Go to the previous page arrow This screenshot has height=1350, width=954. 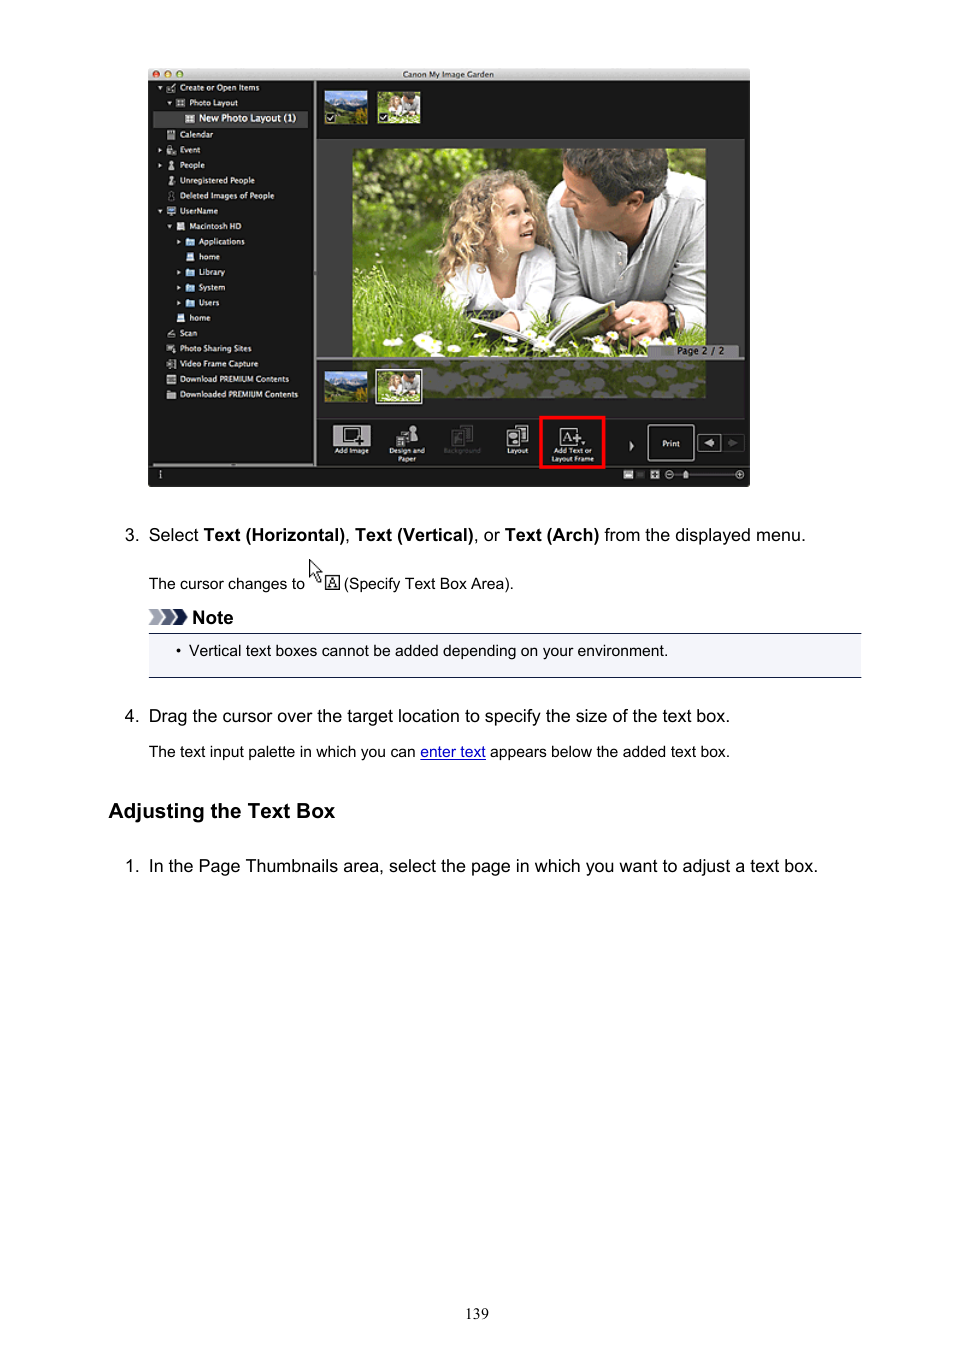tap(709, 443)
